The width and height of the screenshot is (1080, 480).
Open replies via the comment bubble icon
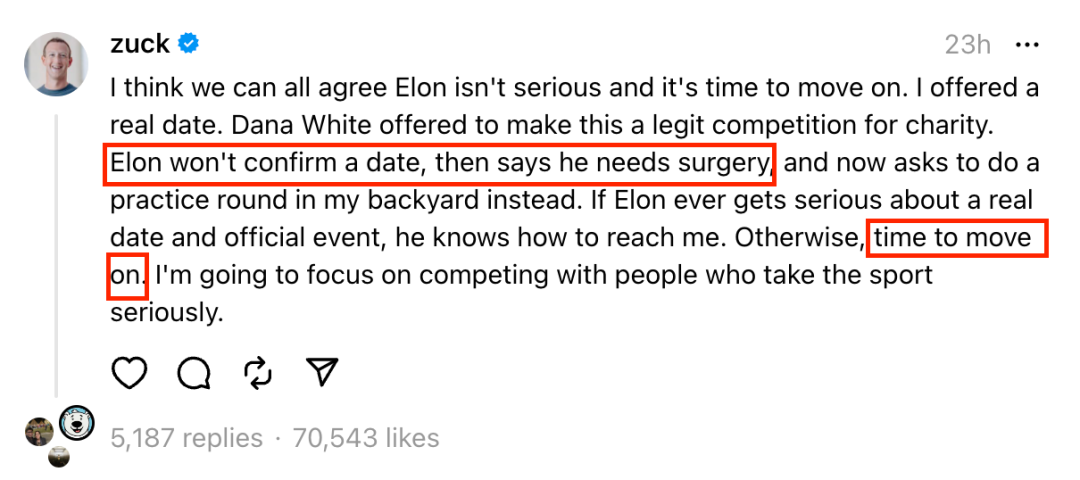coord(193,372)
